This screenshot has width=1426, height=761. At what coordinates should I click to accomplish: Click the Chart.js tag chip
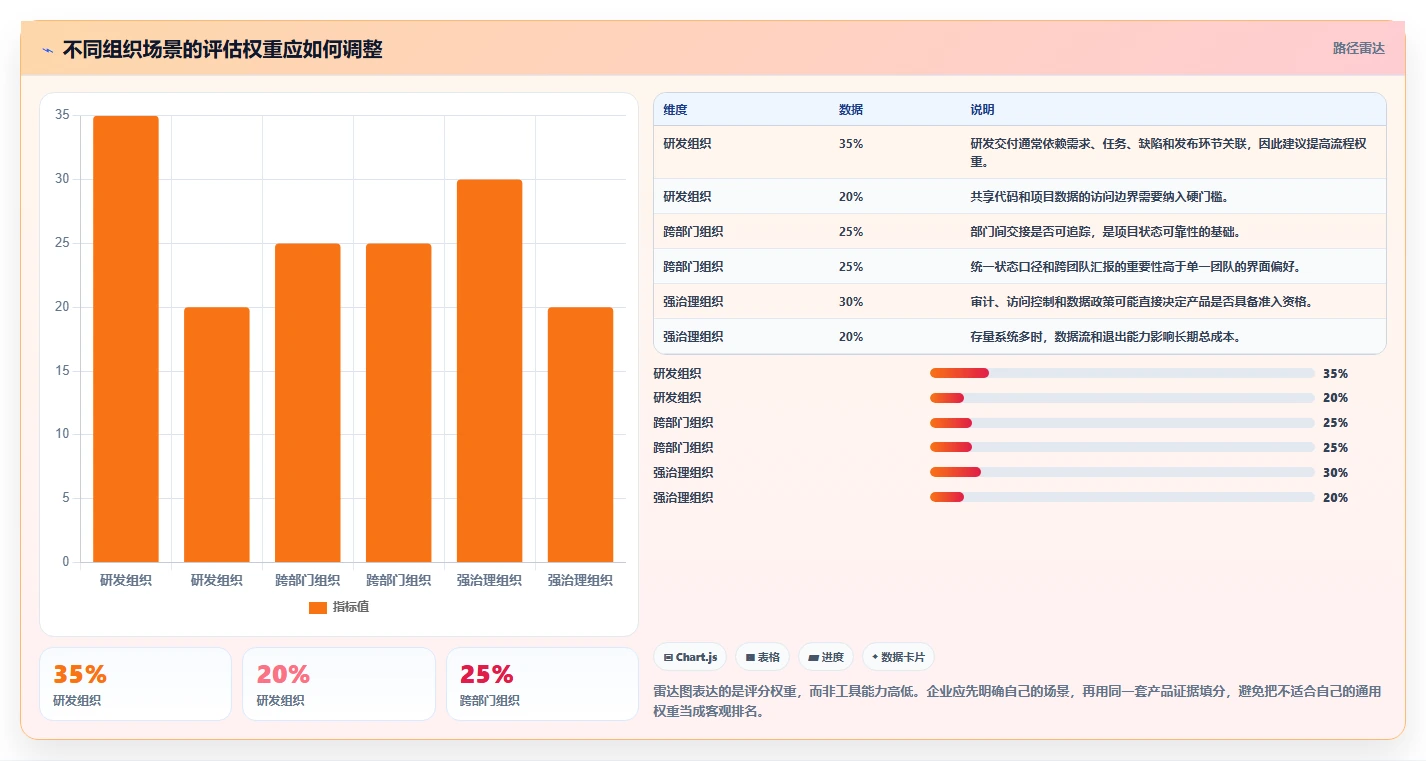690,657
